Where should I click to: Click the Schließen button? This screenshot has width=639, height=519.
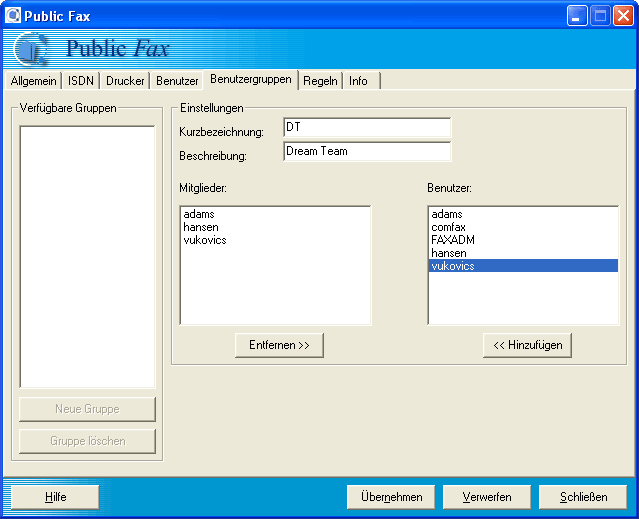coord(583,497)
